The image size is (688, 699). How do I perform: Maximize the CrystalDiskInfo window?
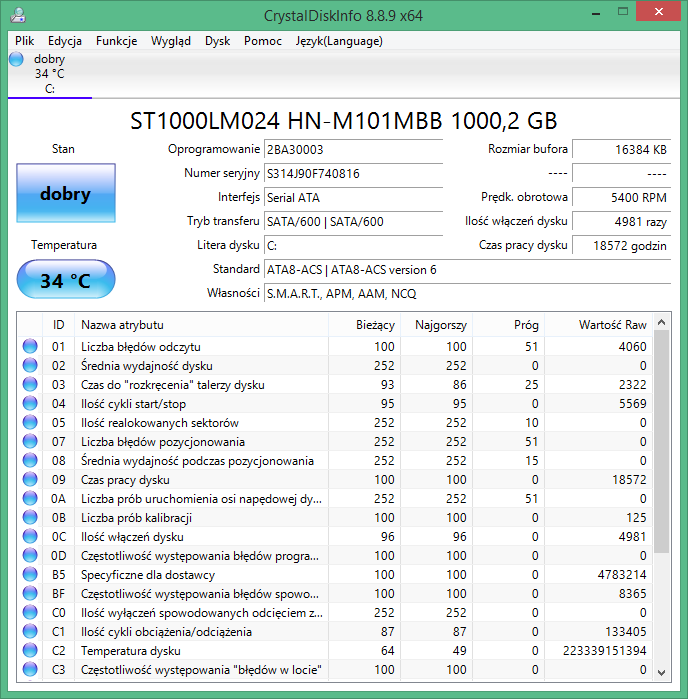(623, 12)
